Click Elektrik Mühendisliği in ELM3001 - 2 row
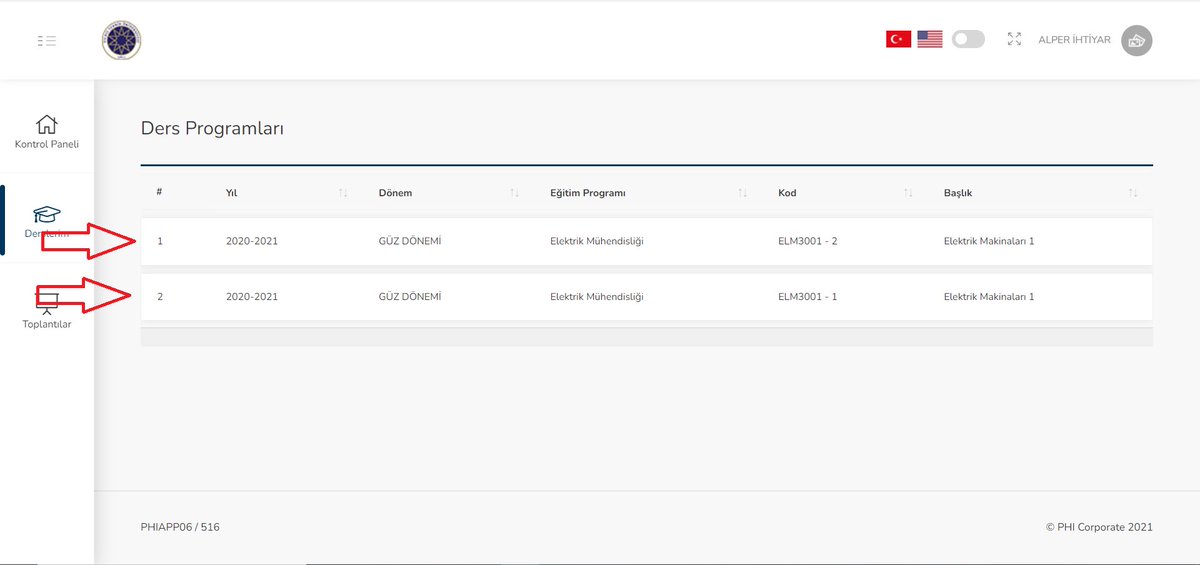This screenshot has width=1200, height=565. [x=597, y=241]
